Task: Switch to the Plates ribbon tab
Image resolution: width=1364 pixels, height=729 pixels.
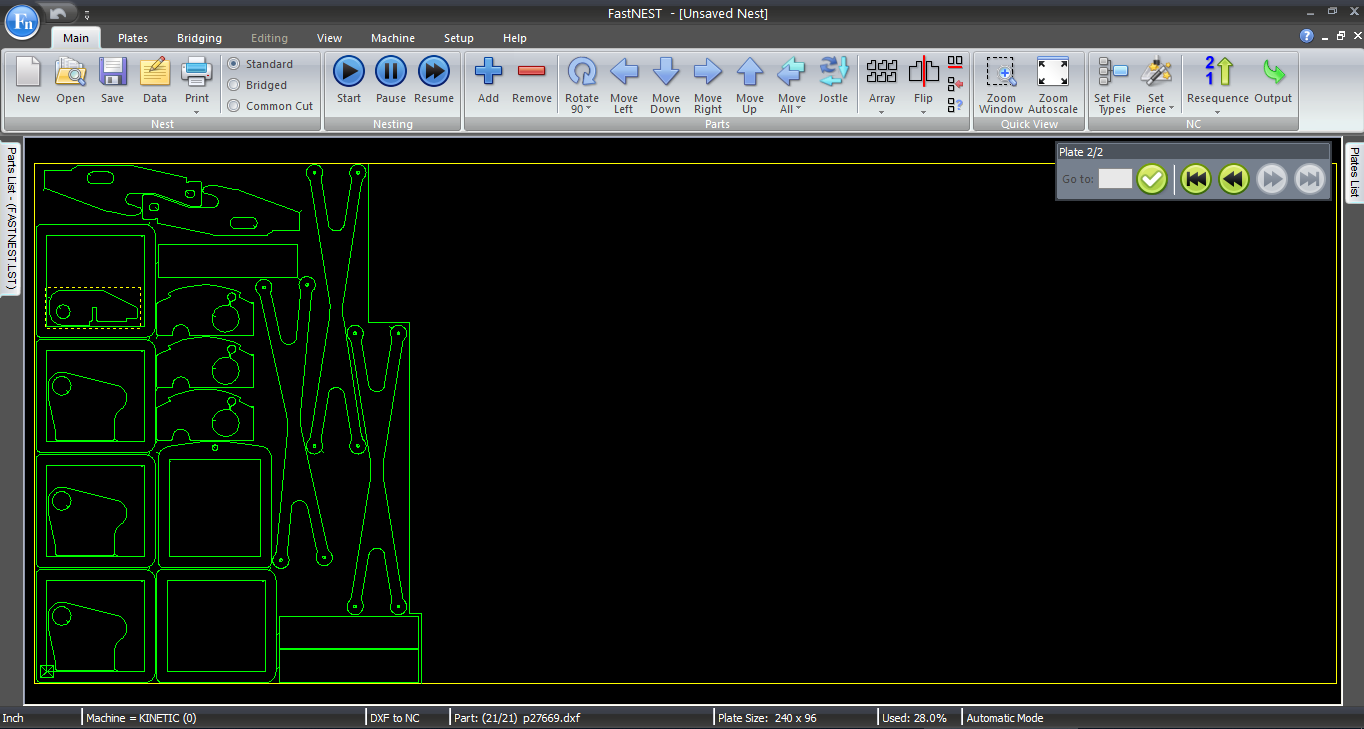Action: (x=133, y=38)
